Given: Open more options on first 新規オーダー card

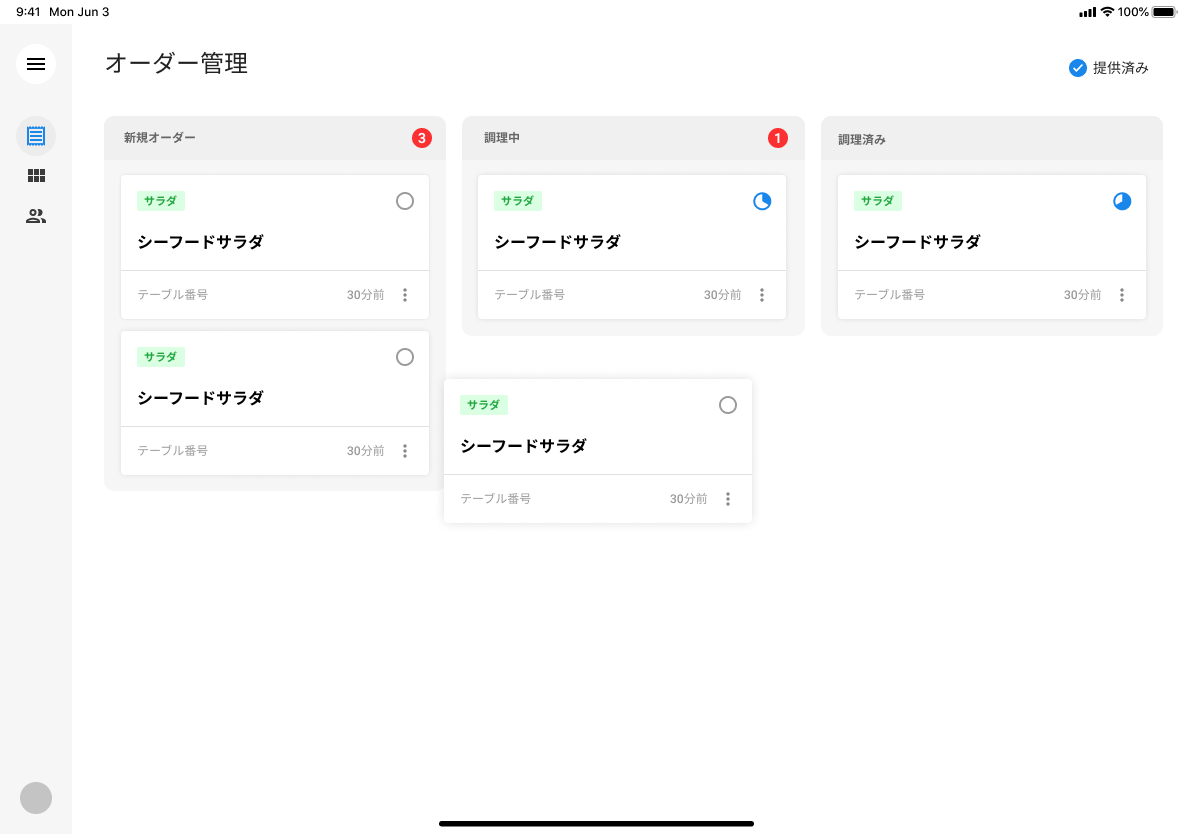Looking at the screenshot, I should (x=405, y=295).
